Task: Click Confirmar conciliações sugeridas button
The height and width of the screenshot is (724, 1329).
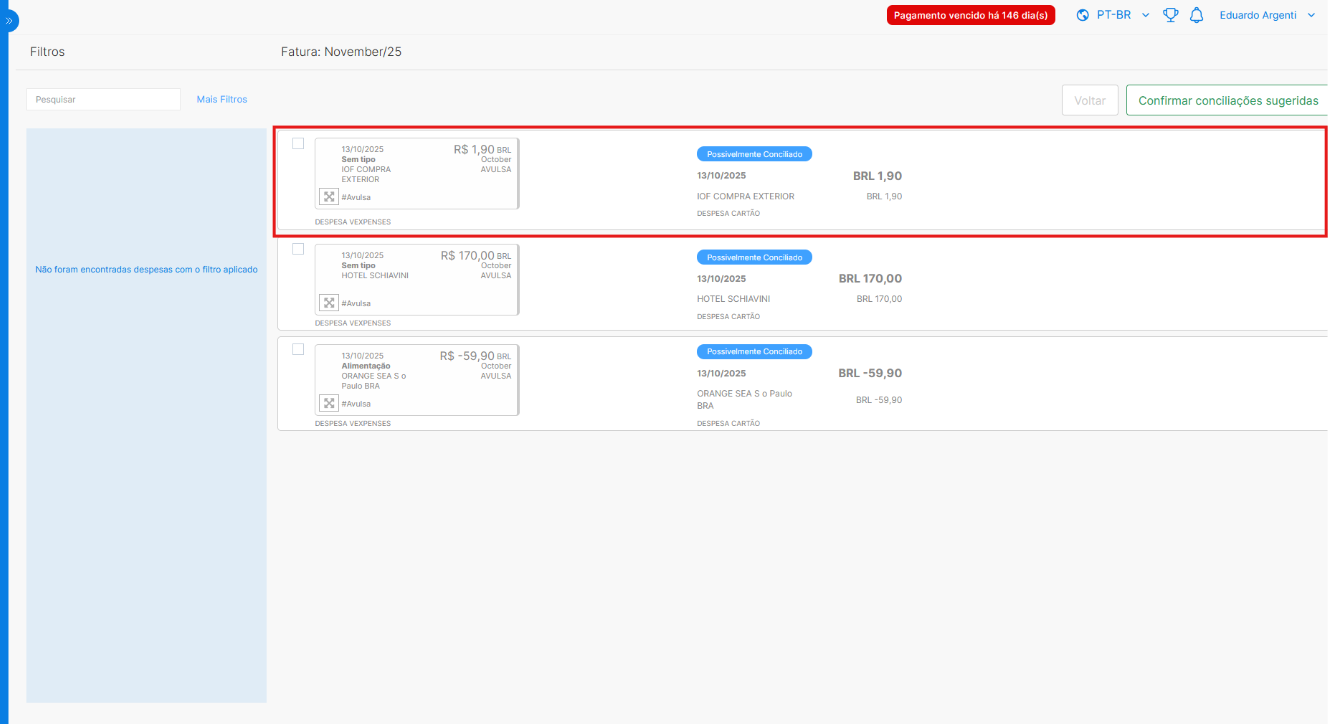Action: click(1227, 101)
